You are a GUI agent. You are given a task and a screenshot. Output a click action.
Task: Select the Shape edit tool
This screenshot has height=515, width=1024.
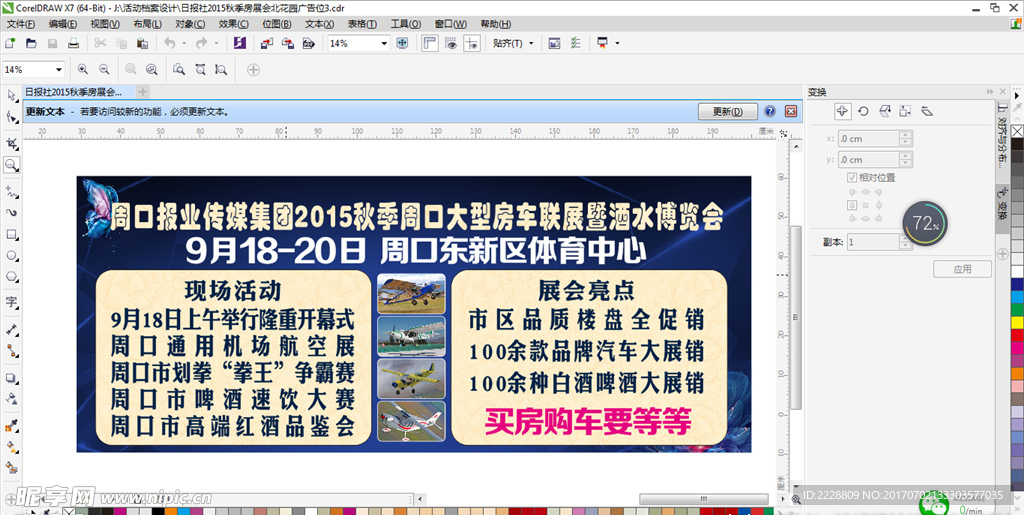coord(11,117)
